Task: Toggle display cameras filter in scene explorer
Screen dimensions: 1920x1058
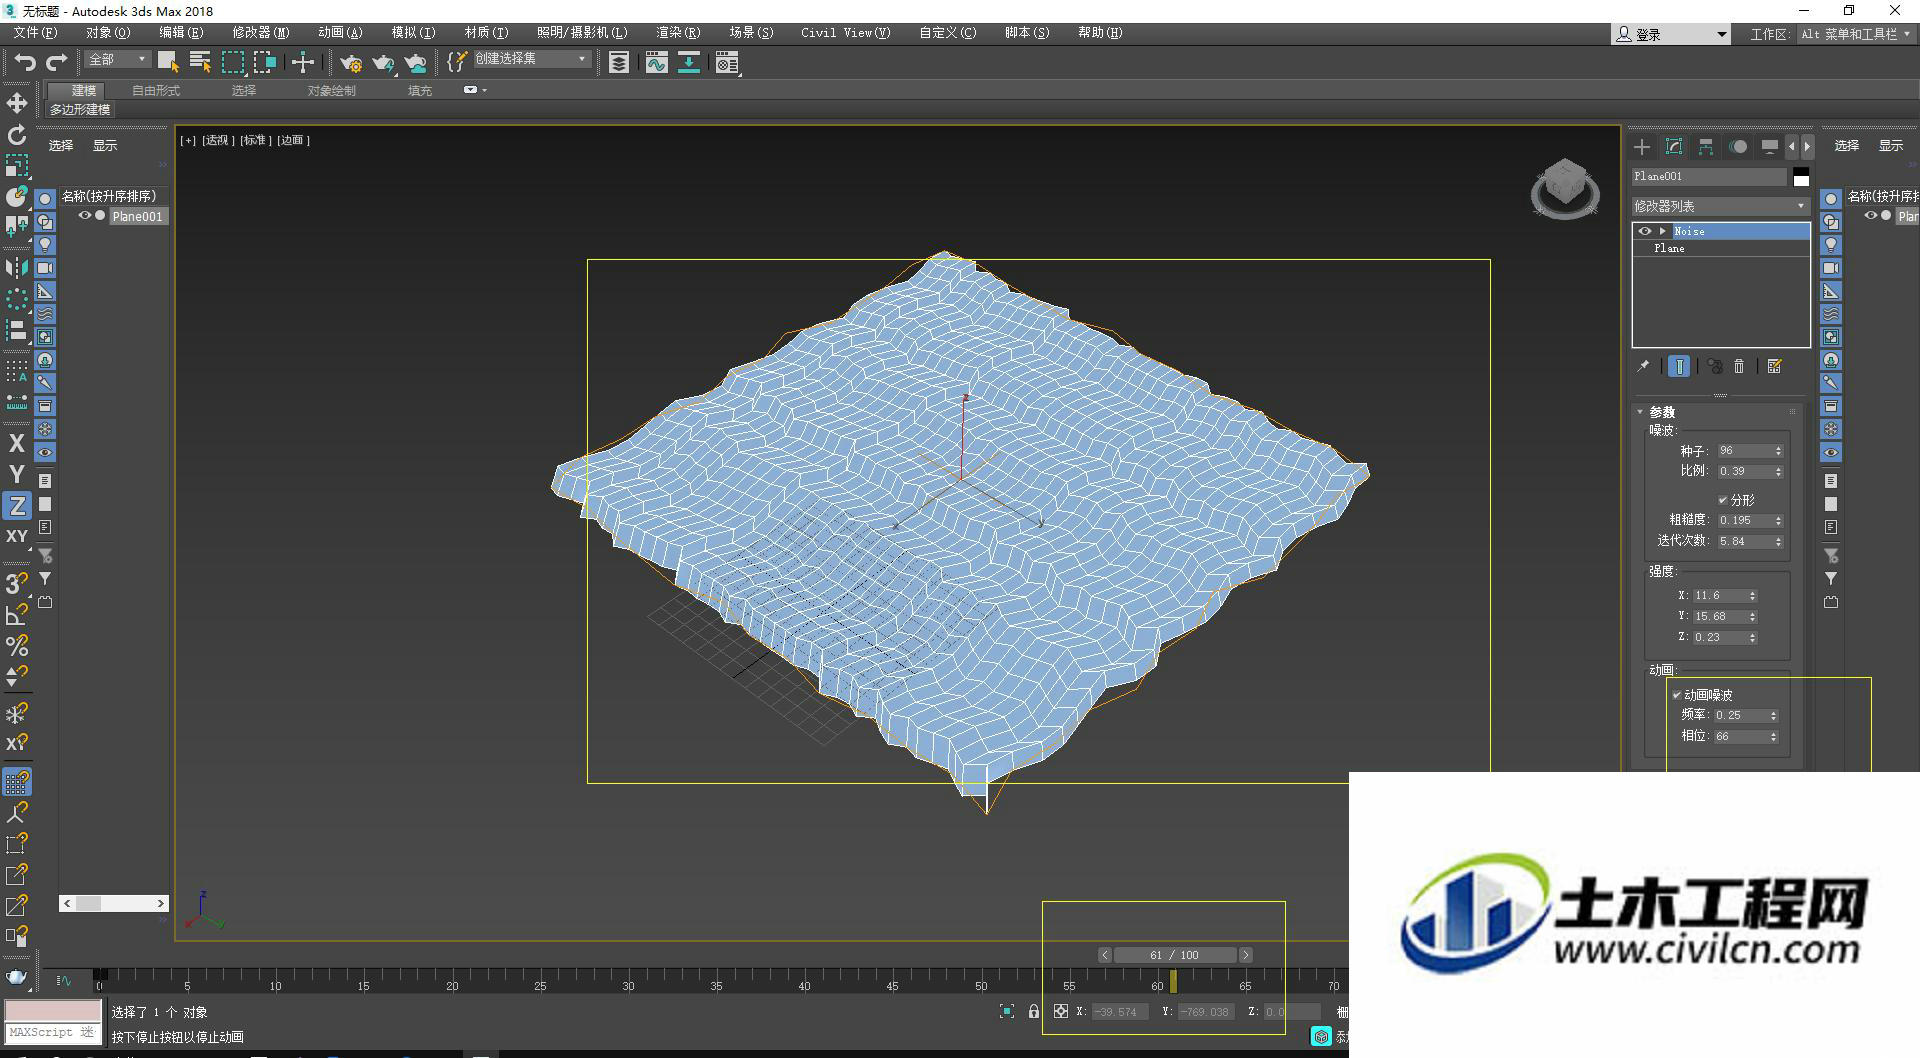Action: [45, 268]
